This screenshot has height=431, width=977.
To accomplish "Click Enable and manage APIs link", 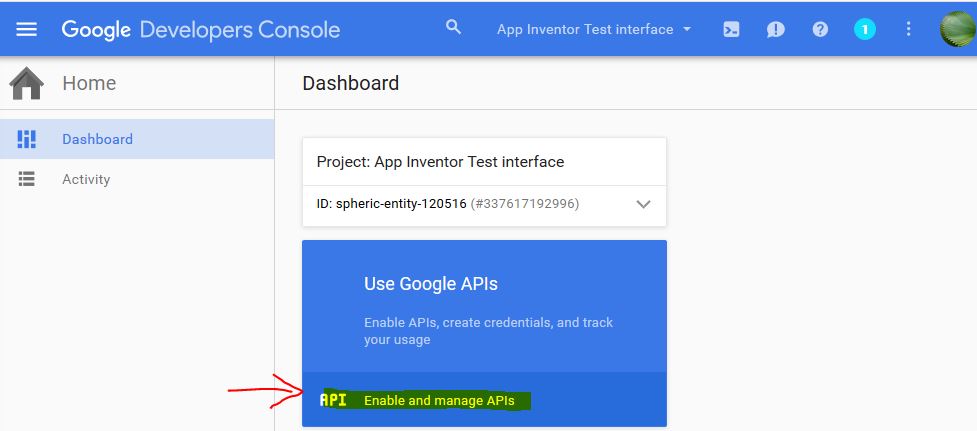I will (439, 400).
